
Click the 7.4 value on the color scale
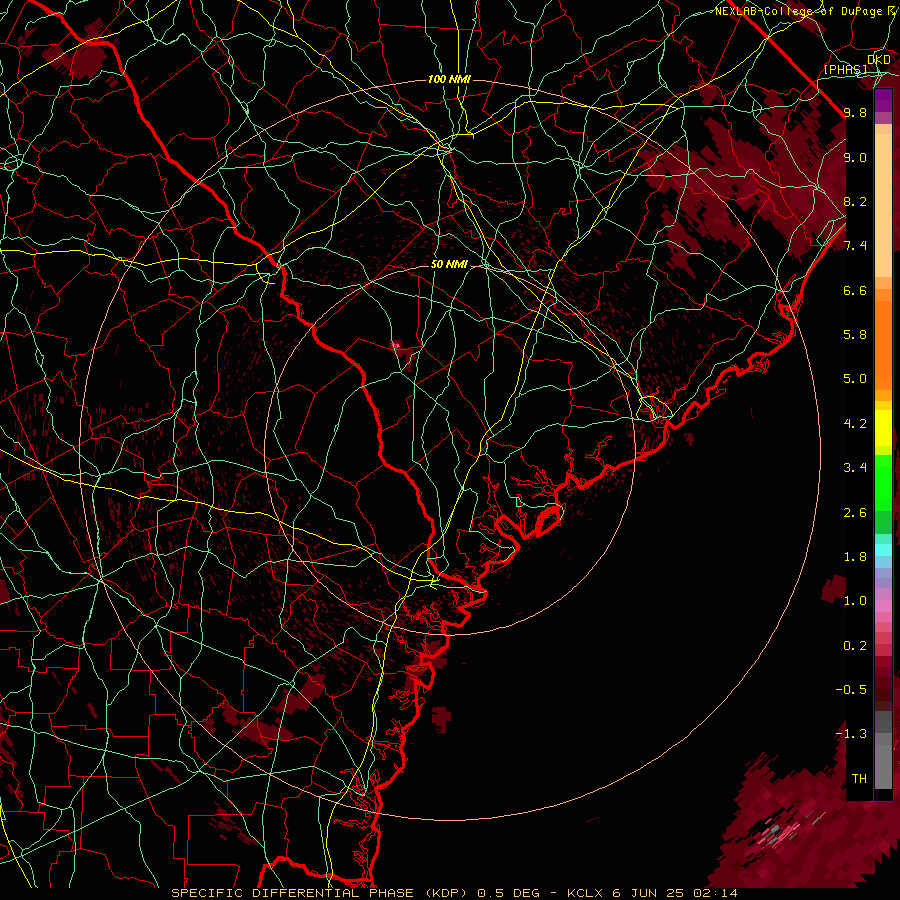coord(855,246)
